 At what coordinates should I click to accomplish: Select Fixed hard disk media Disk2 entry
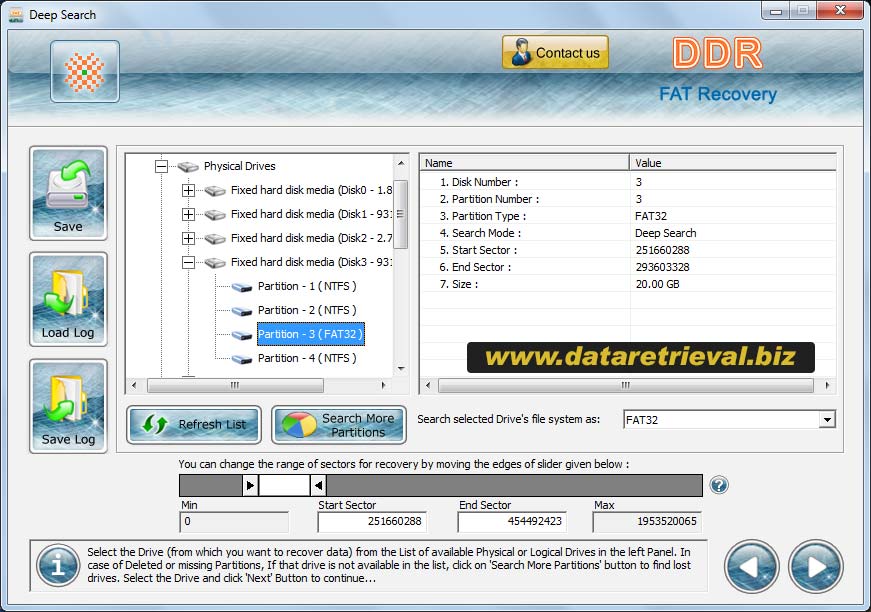[x=312, y=238]
